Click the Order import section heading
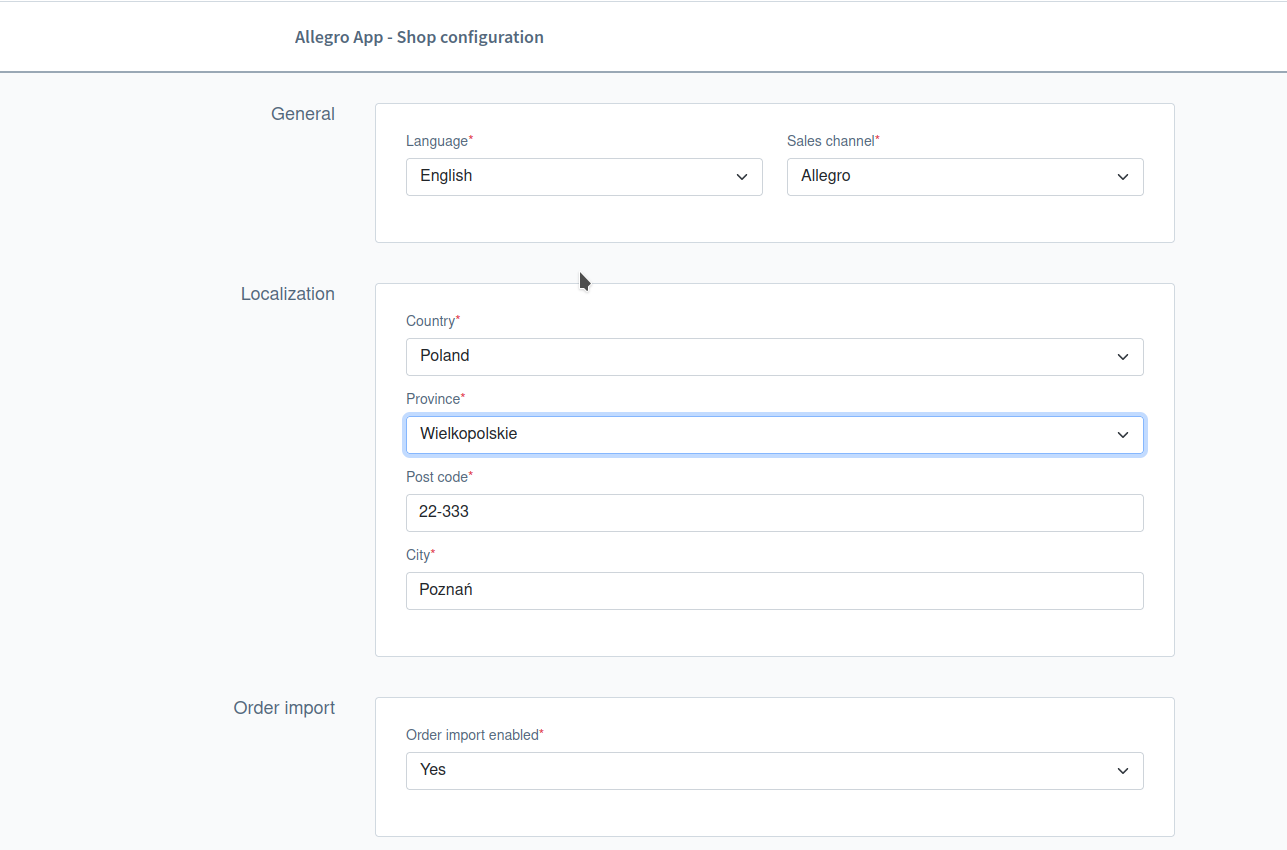The image size is (1287, 850). 284,708
